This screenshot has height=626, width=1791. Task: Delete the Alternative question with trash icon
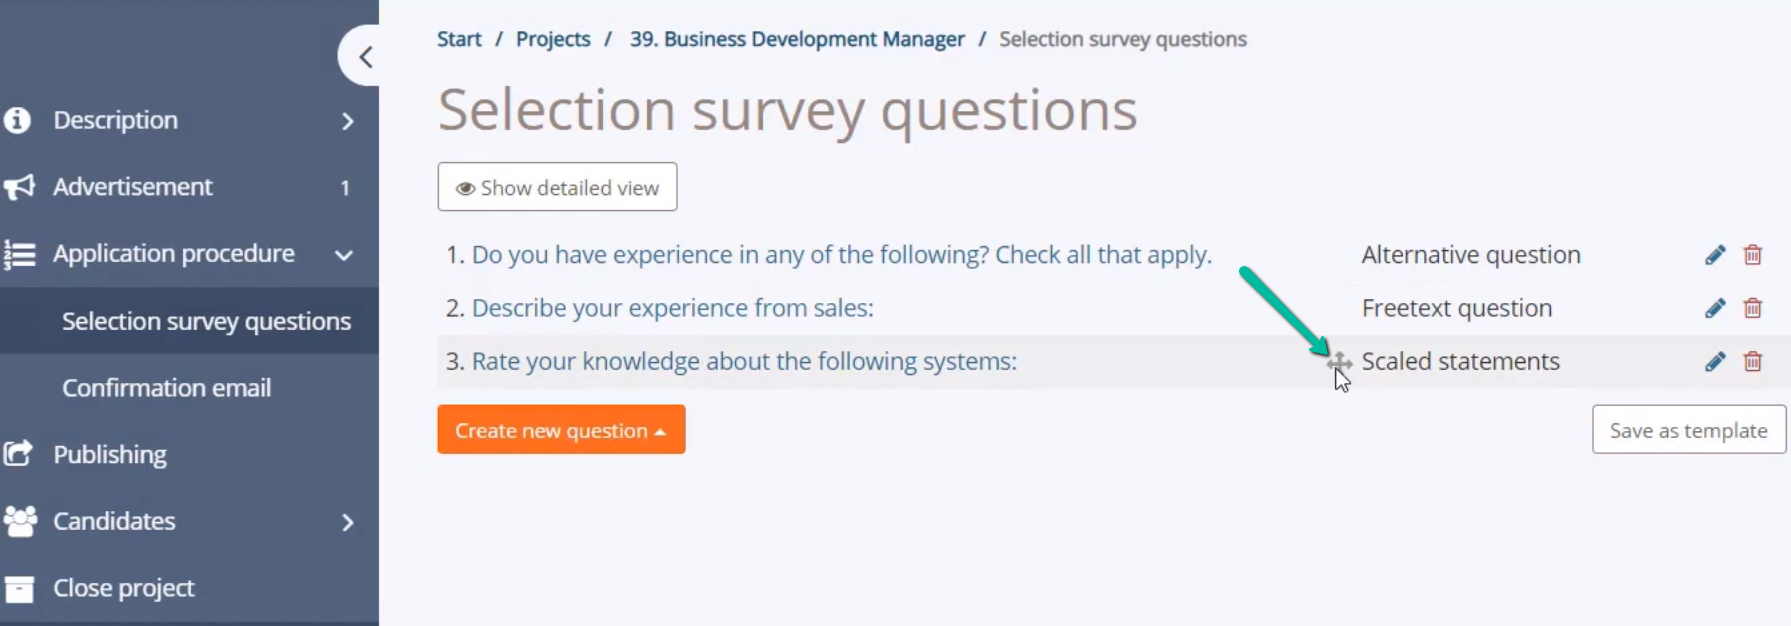click(x=1752, y=255)
